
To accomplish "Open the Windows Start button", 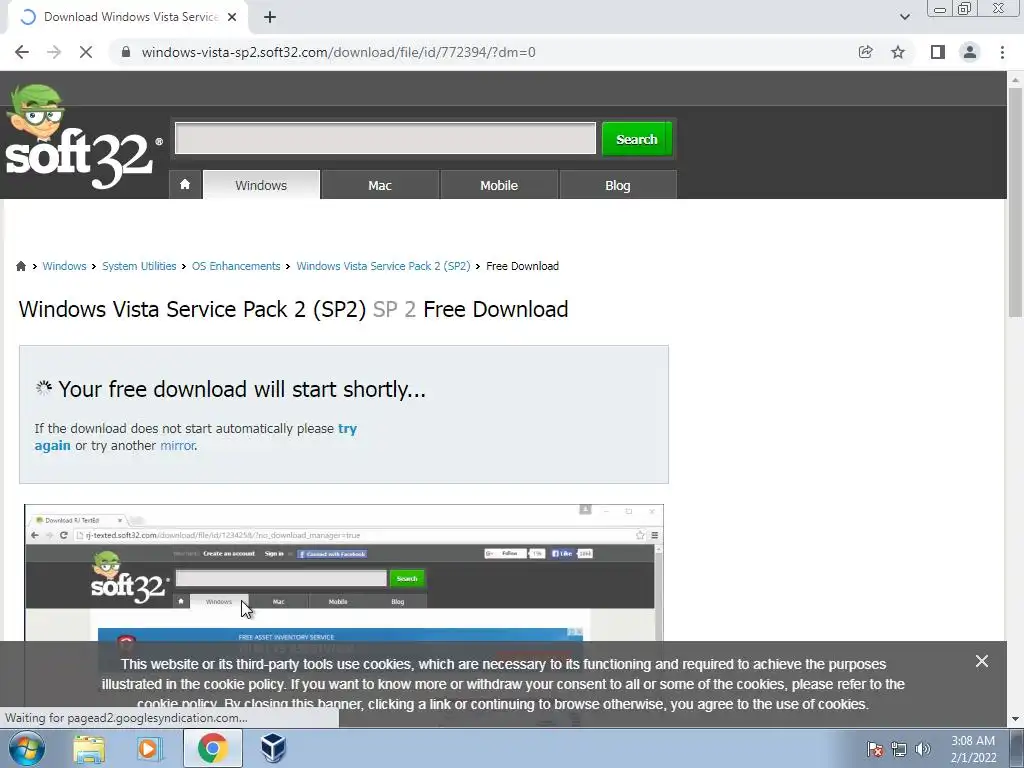I will click(x=27, y=748).
